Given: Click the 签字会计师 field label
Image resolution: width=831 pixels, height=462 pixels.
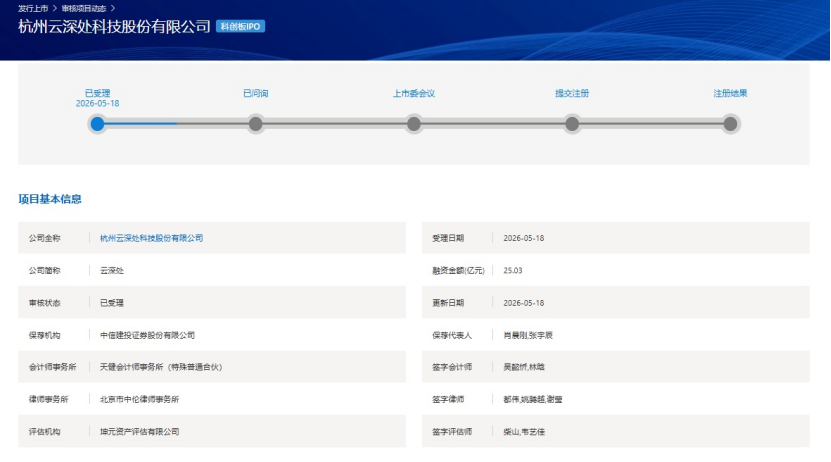Looking at the screenshot, I should 452,367.
